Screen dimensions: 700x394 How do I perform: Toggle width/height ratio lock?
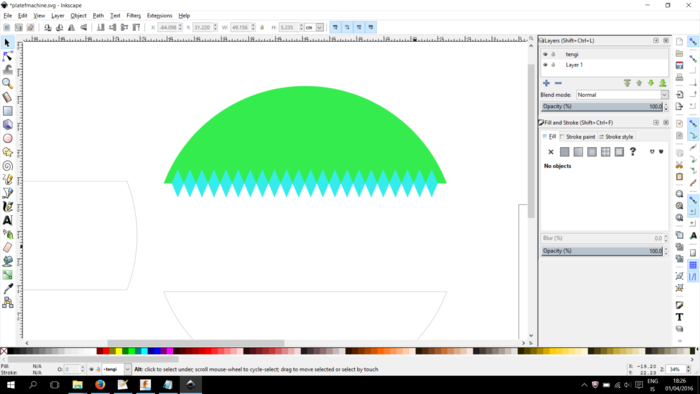point(262,27)
